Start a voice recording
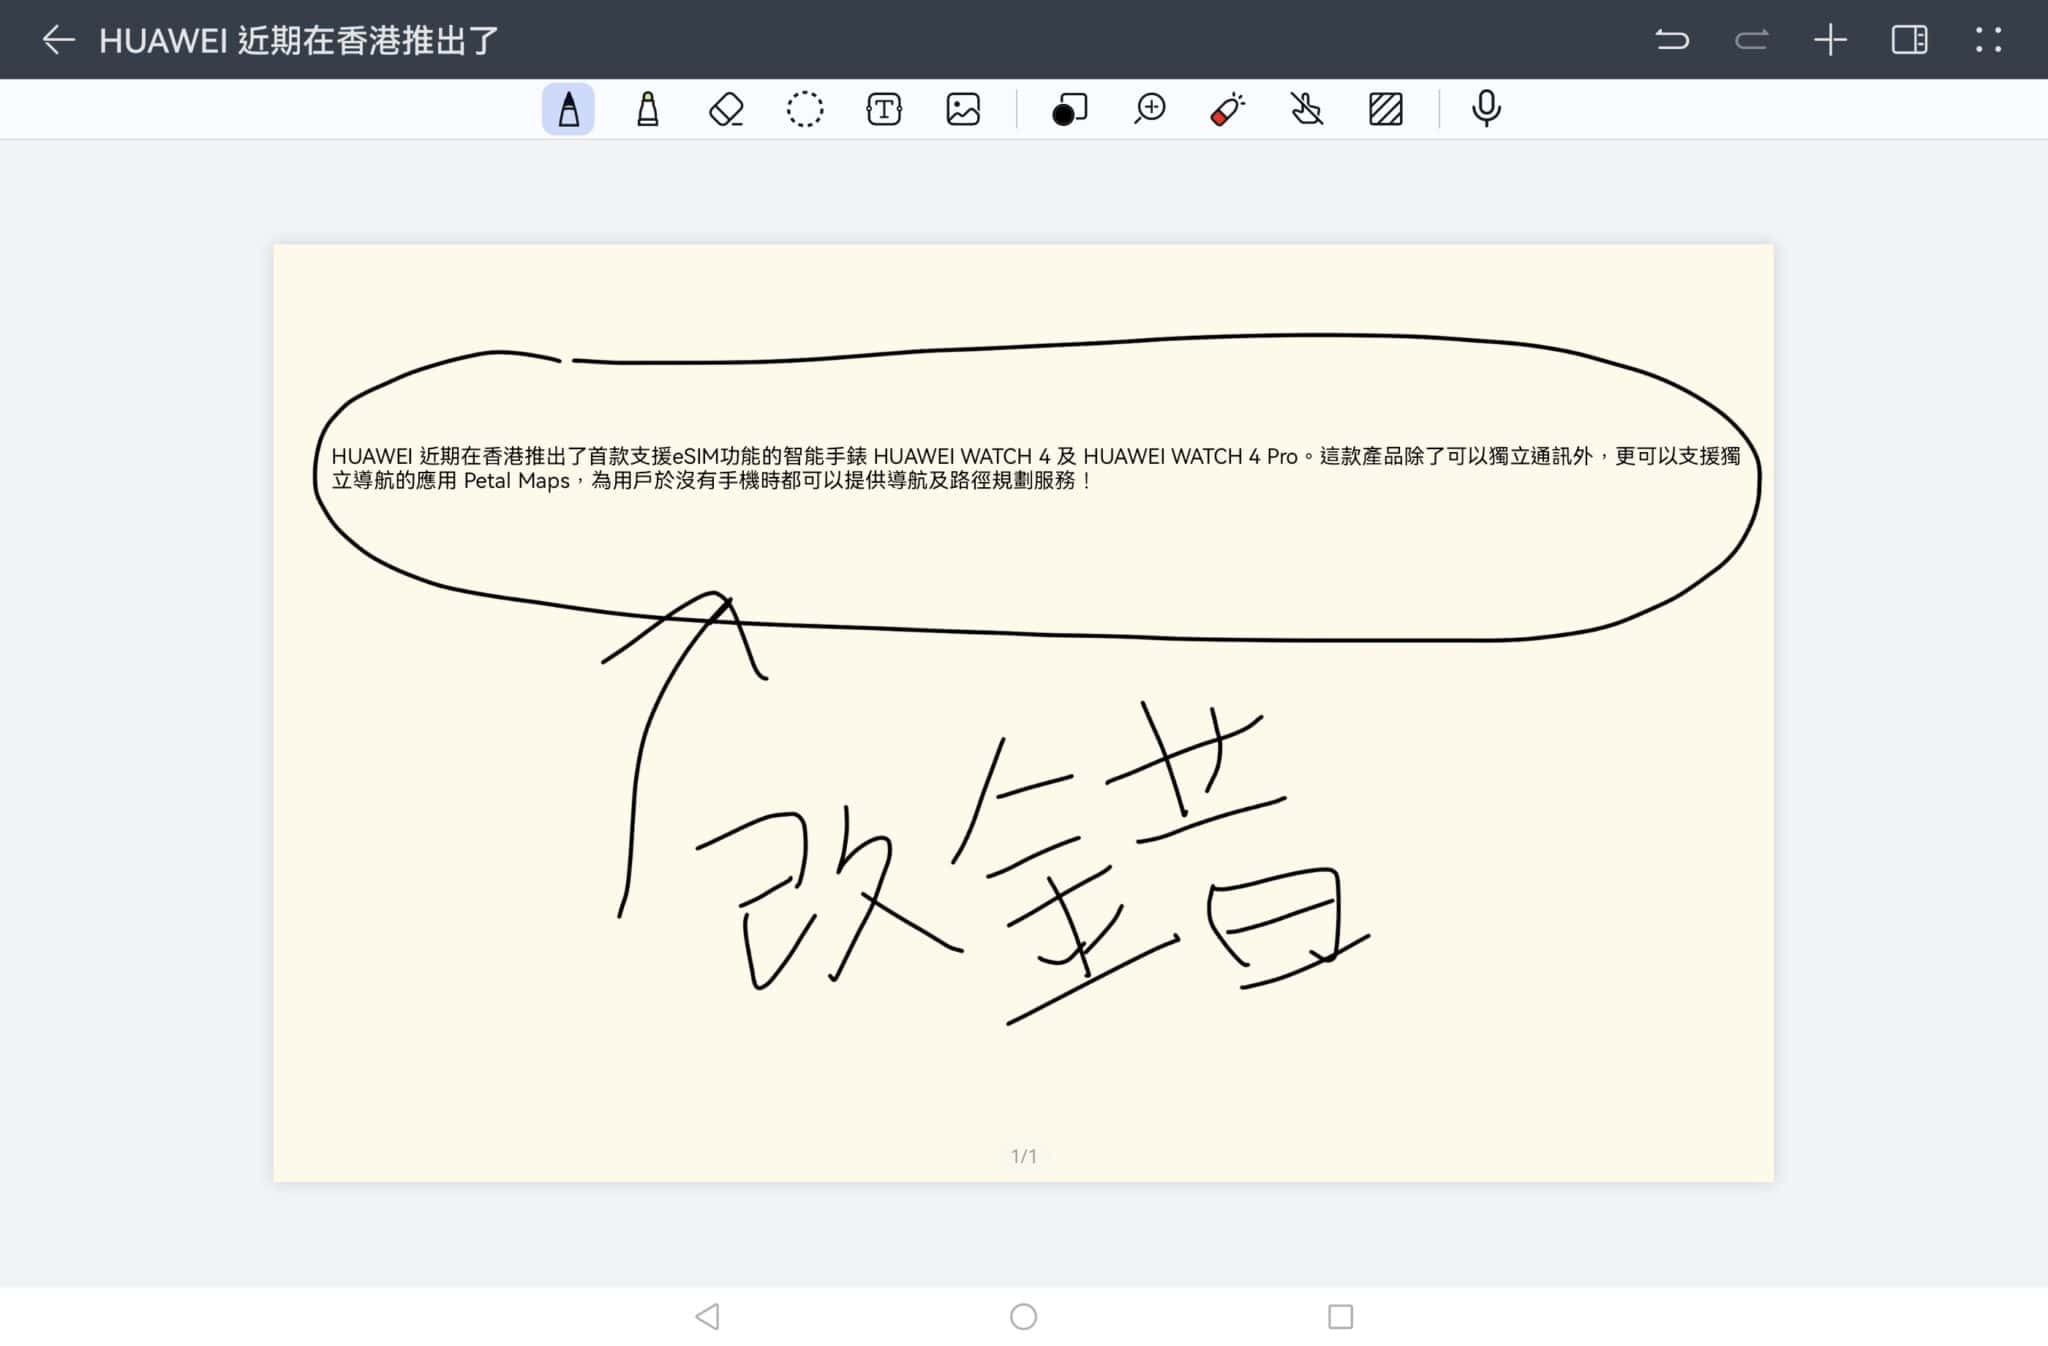Image resolution: width=2048 pixels, height=1346 pixels. 1485,110
